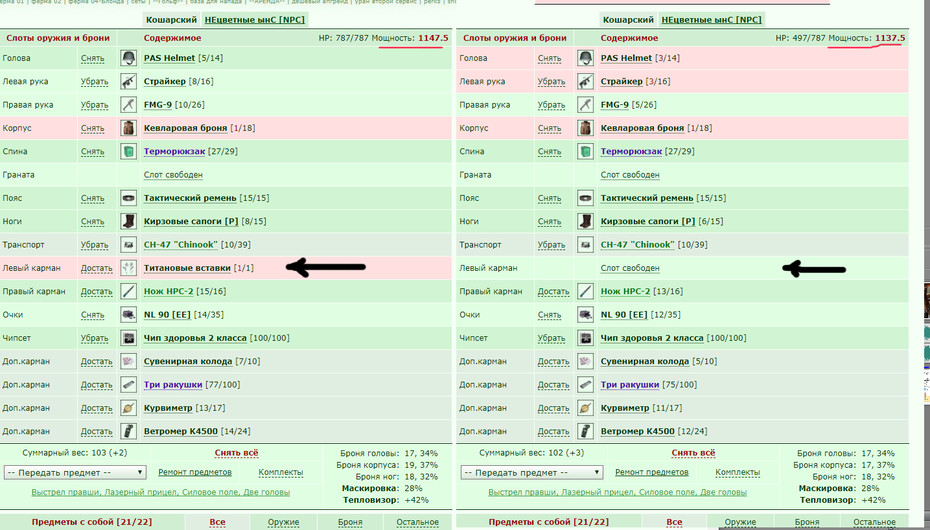
Task: Select Броня tab in left panel
Action: pyautogui.click(x=350, y=522)
